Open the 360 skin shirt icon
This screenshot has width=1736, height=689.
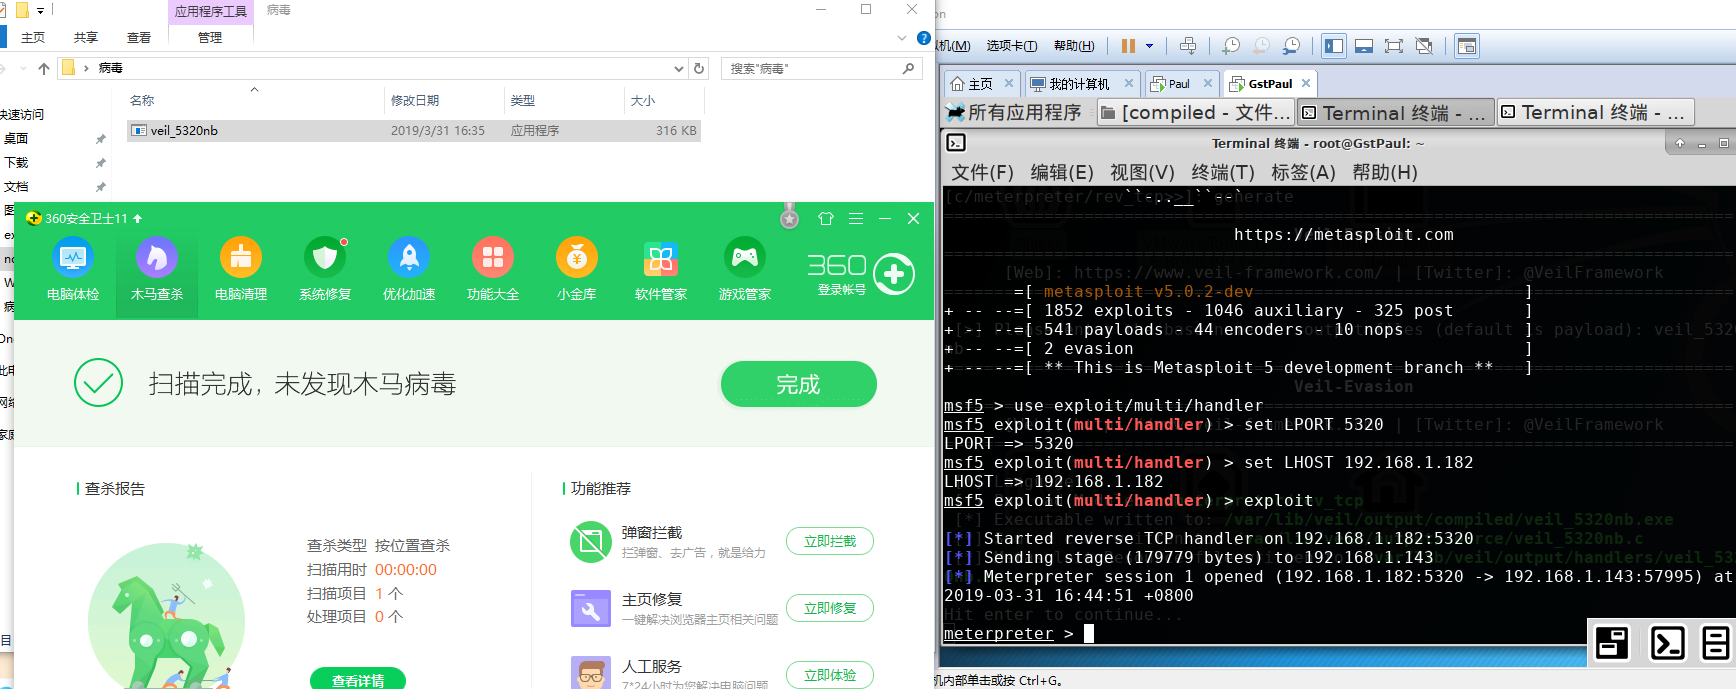pos(826,218)
